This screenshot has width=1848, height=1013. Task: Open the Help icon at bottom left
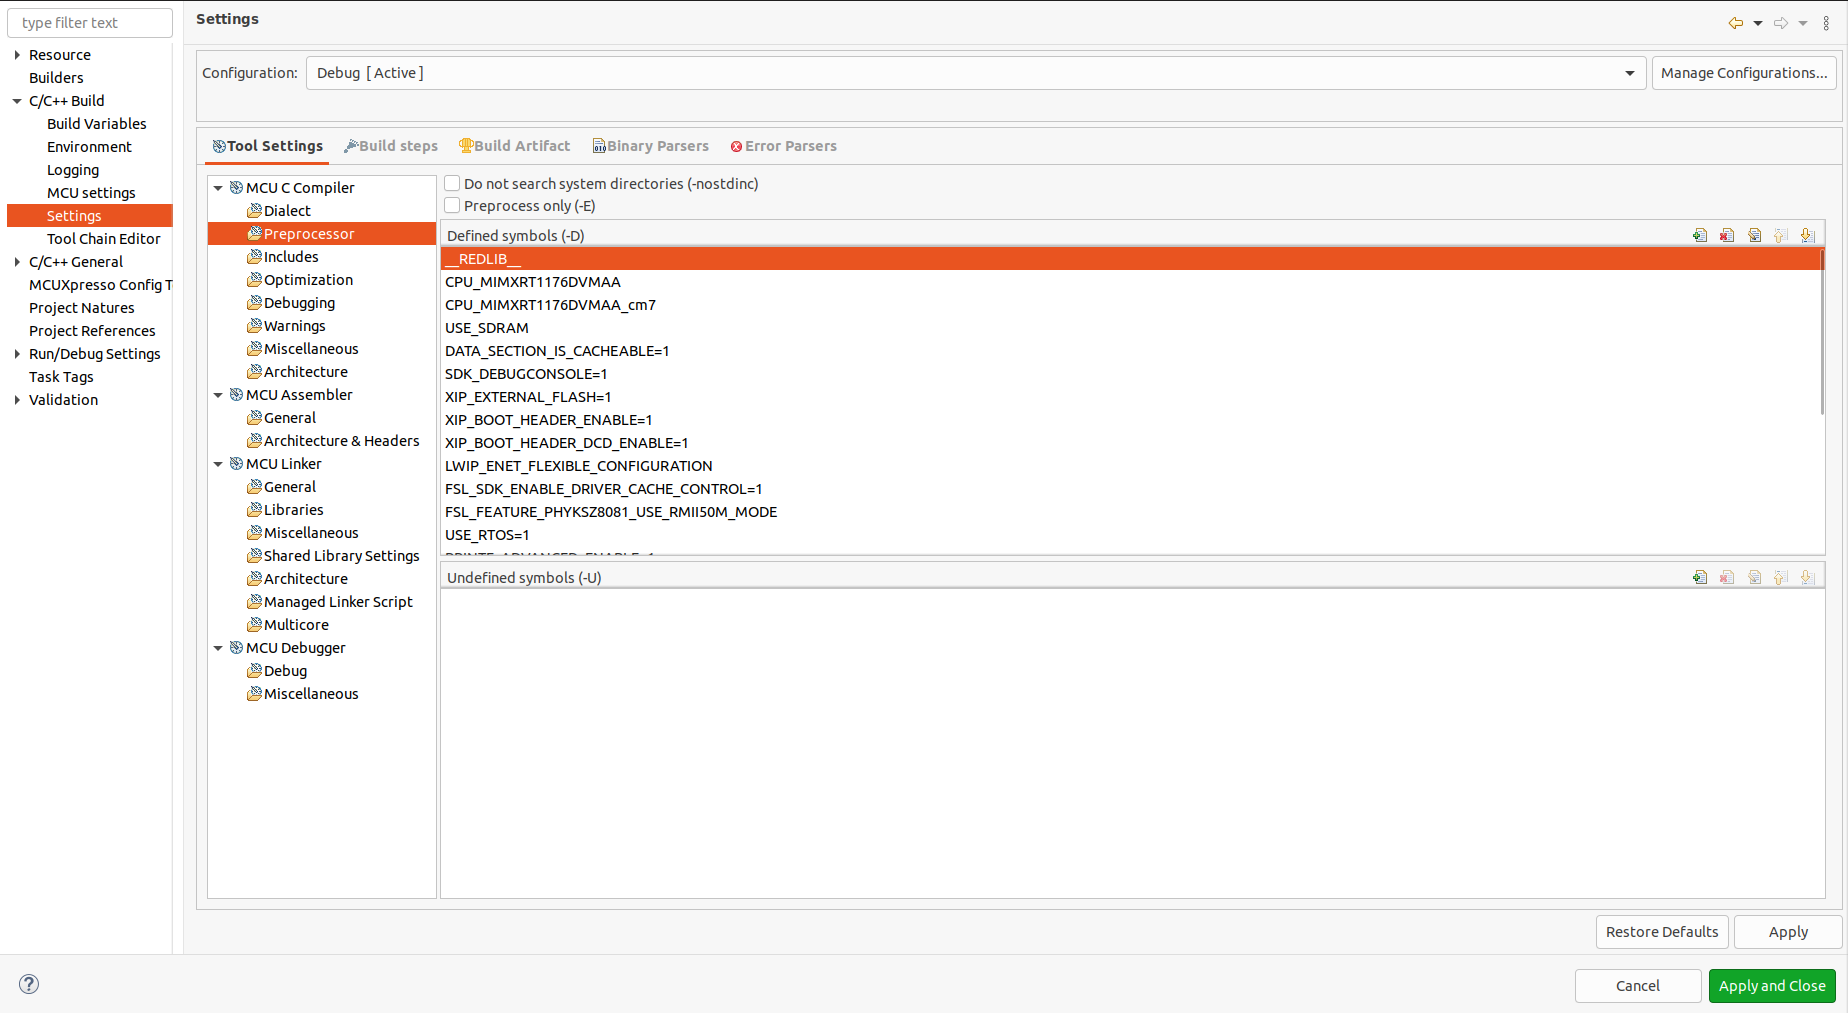(28, 984)
